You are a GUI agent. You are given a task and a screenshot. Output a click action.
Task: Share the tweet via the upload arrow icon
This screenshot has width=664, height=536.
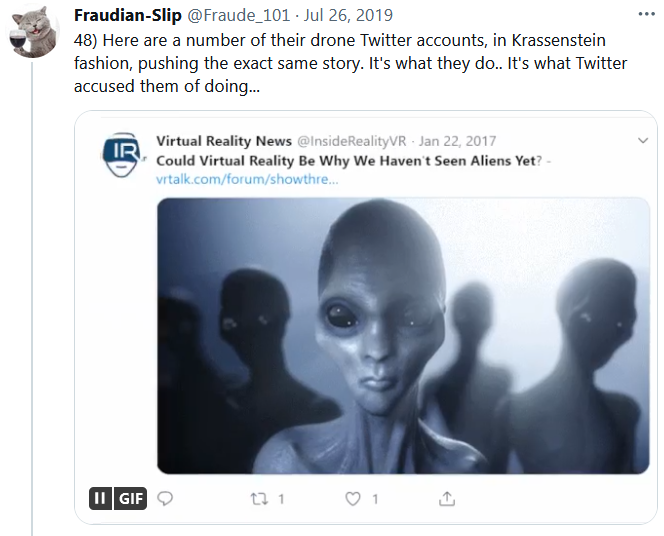[x=447, y=499]
